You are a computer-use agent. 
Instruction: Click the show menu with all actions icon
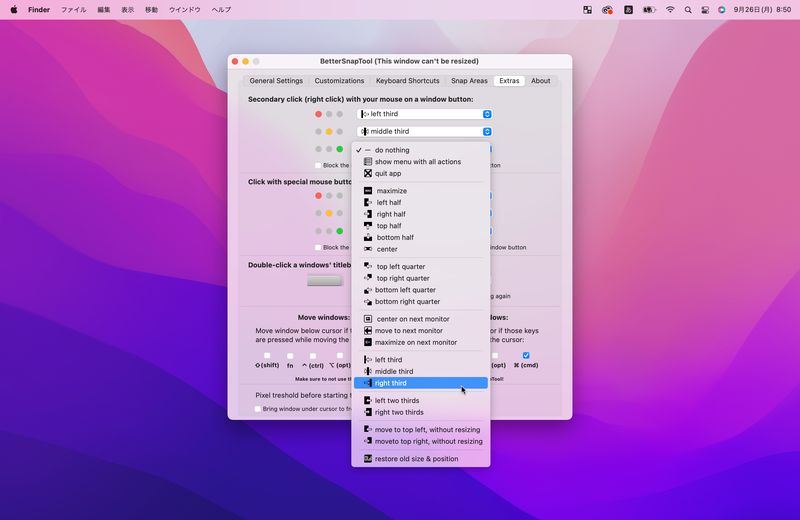click(x=368, y=162)
